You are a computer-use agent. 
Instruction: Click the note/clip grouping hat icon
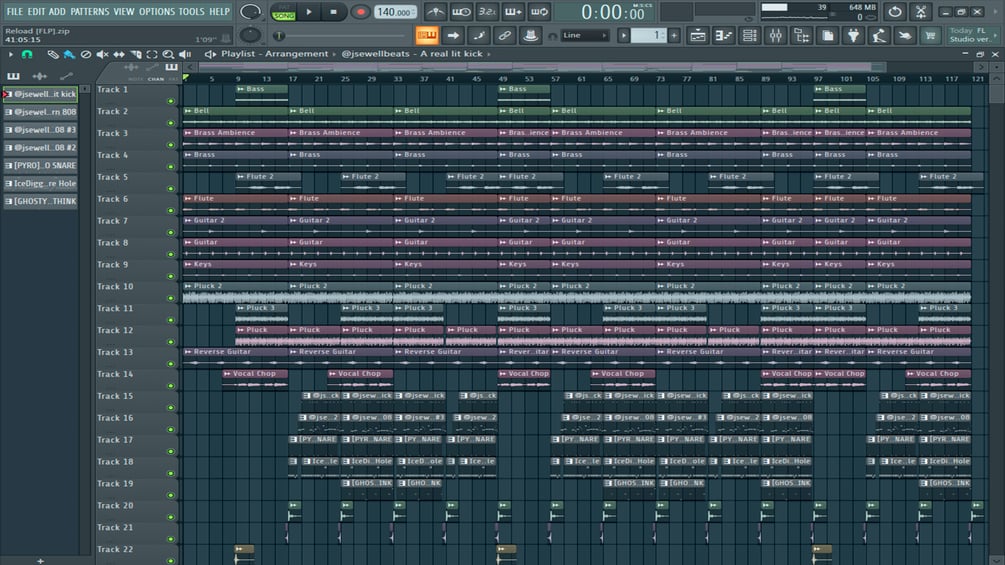pyautogui.click(x=530, y=35)
